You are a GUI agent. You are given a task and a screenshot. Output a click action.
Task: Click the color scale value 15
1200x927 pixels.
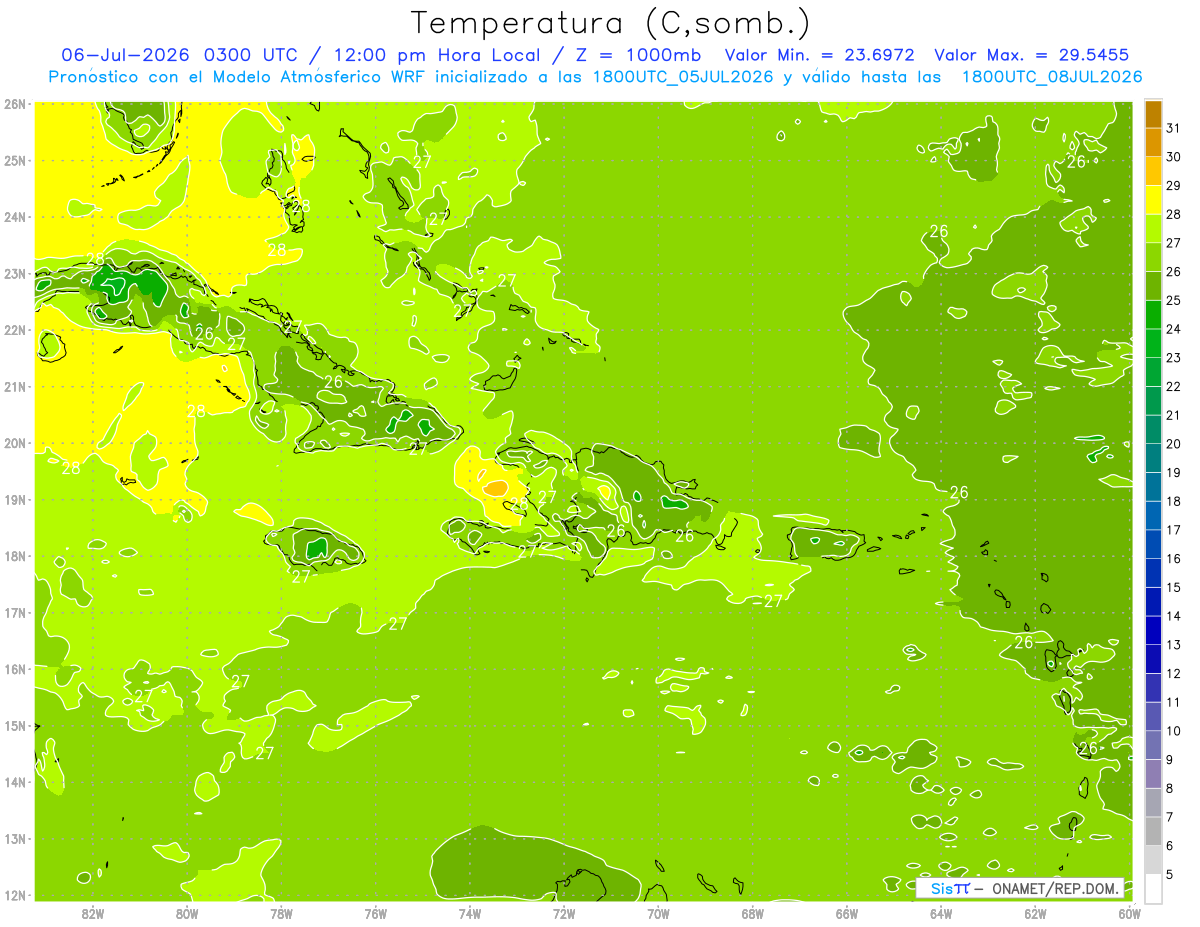click(x=1174, y=587)
